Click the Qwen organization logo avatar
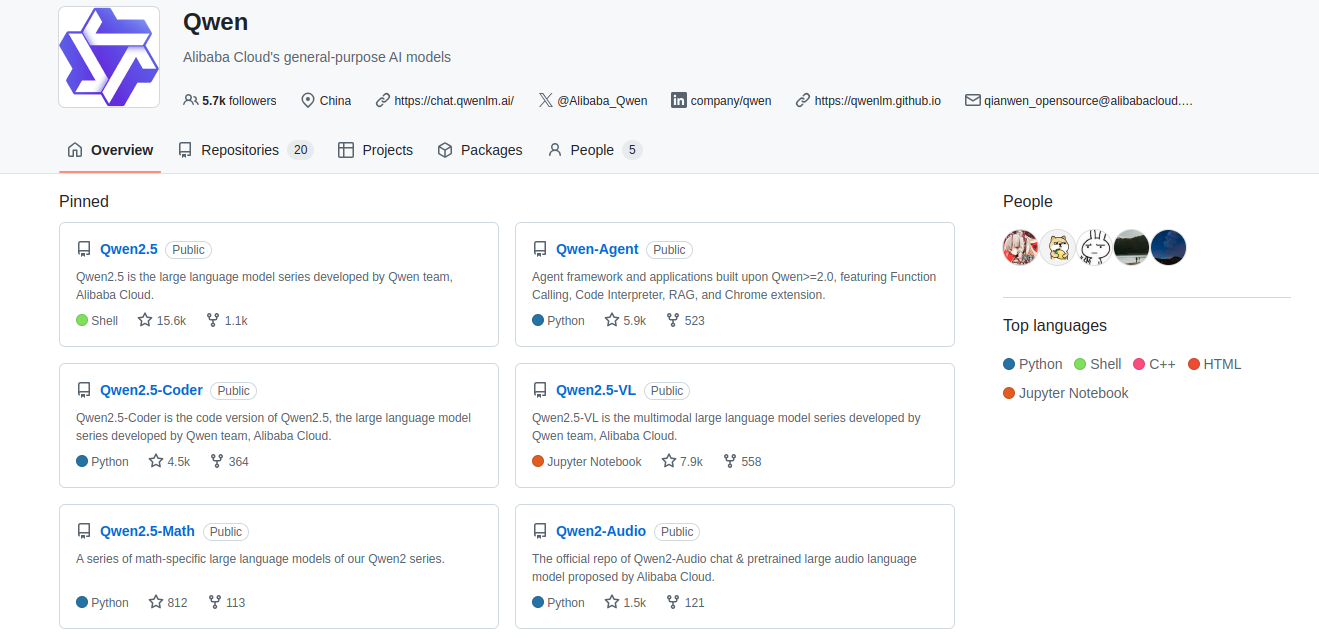Viewport: 1319px width, 638px height. [x=109, y=57]
